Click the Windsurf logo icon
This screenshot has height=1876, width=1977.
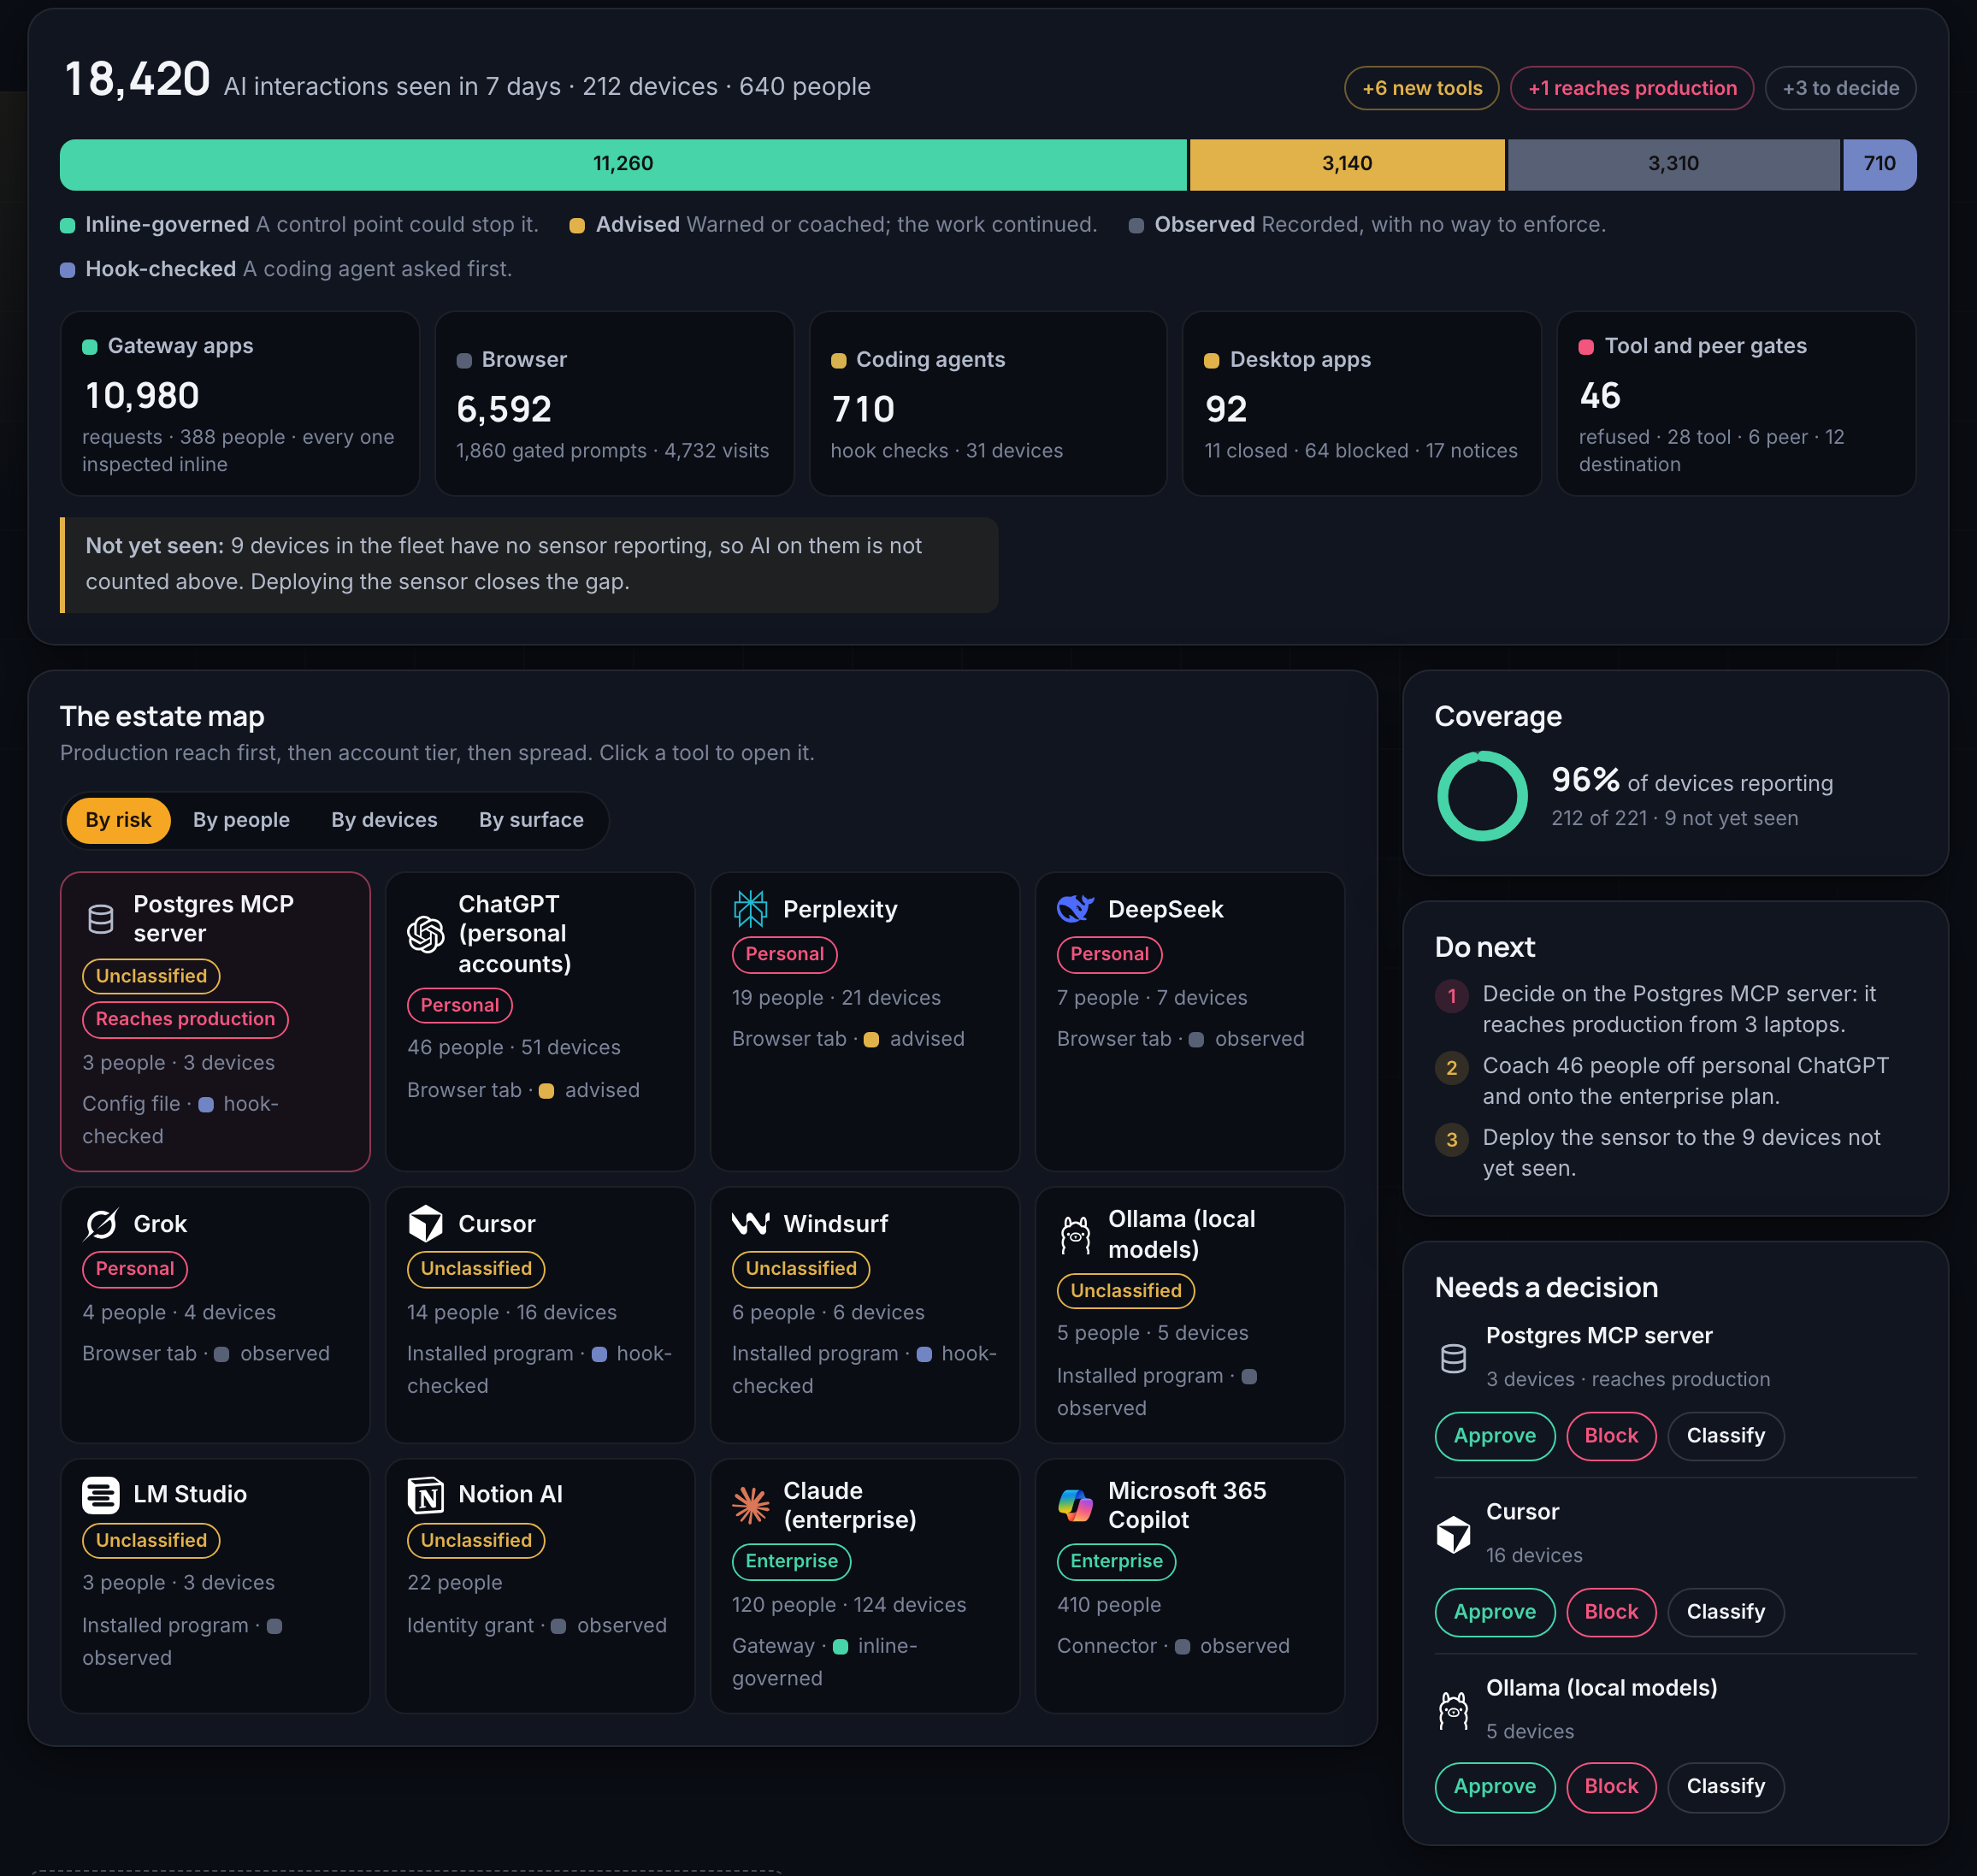[751, 1224]
